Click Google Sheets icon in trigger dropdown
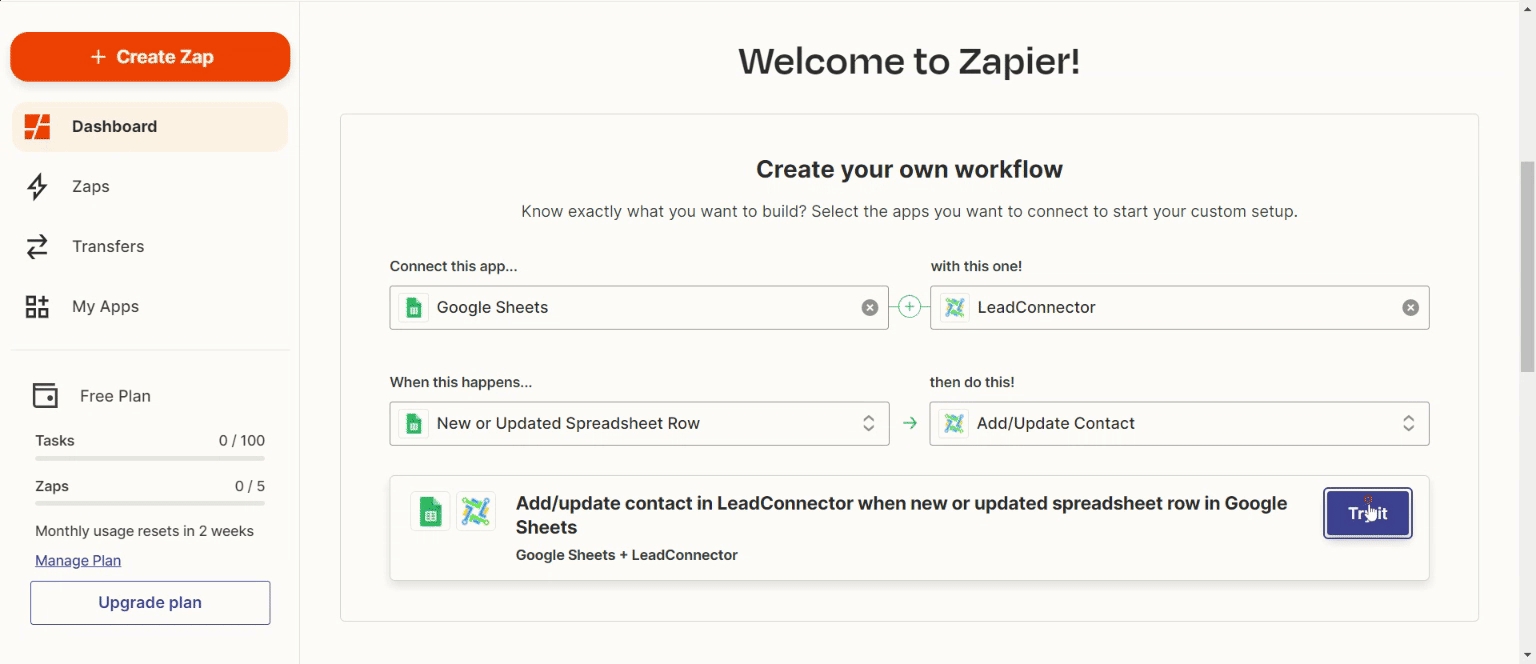 click(x=413, y=424)
